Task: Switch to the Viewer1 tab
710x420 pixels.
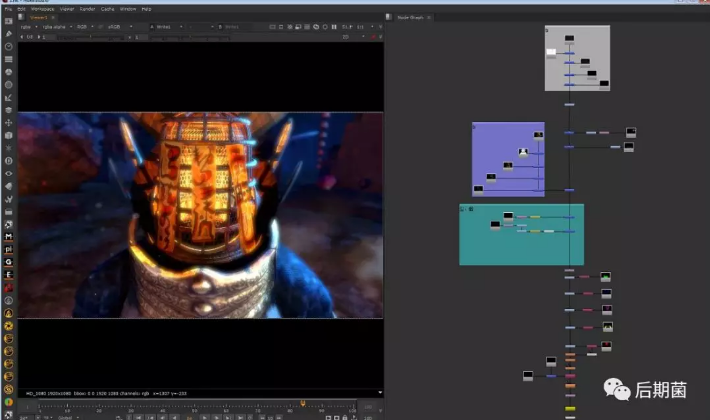Action: coord(38,17)
